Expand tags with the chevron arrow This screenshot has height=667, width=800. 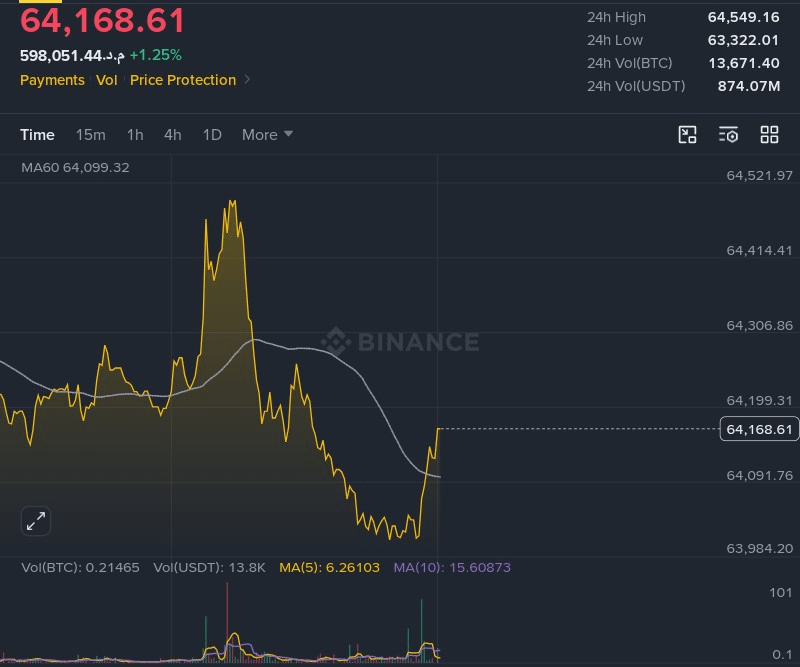coord(247,80)
